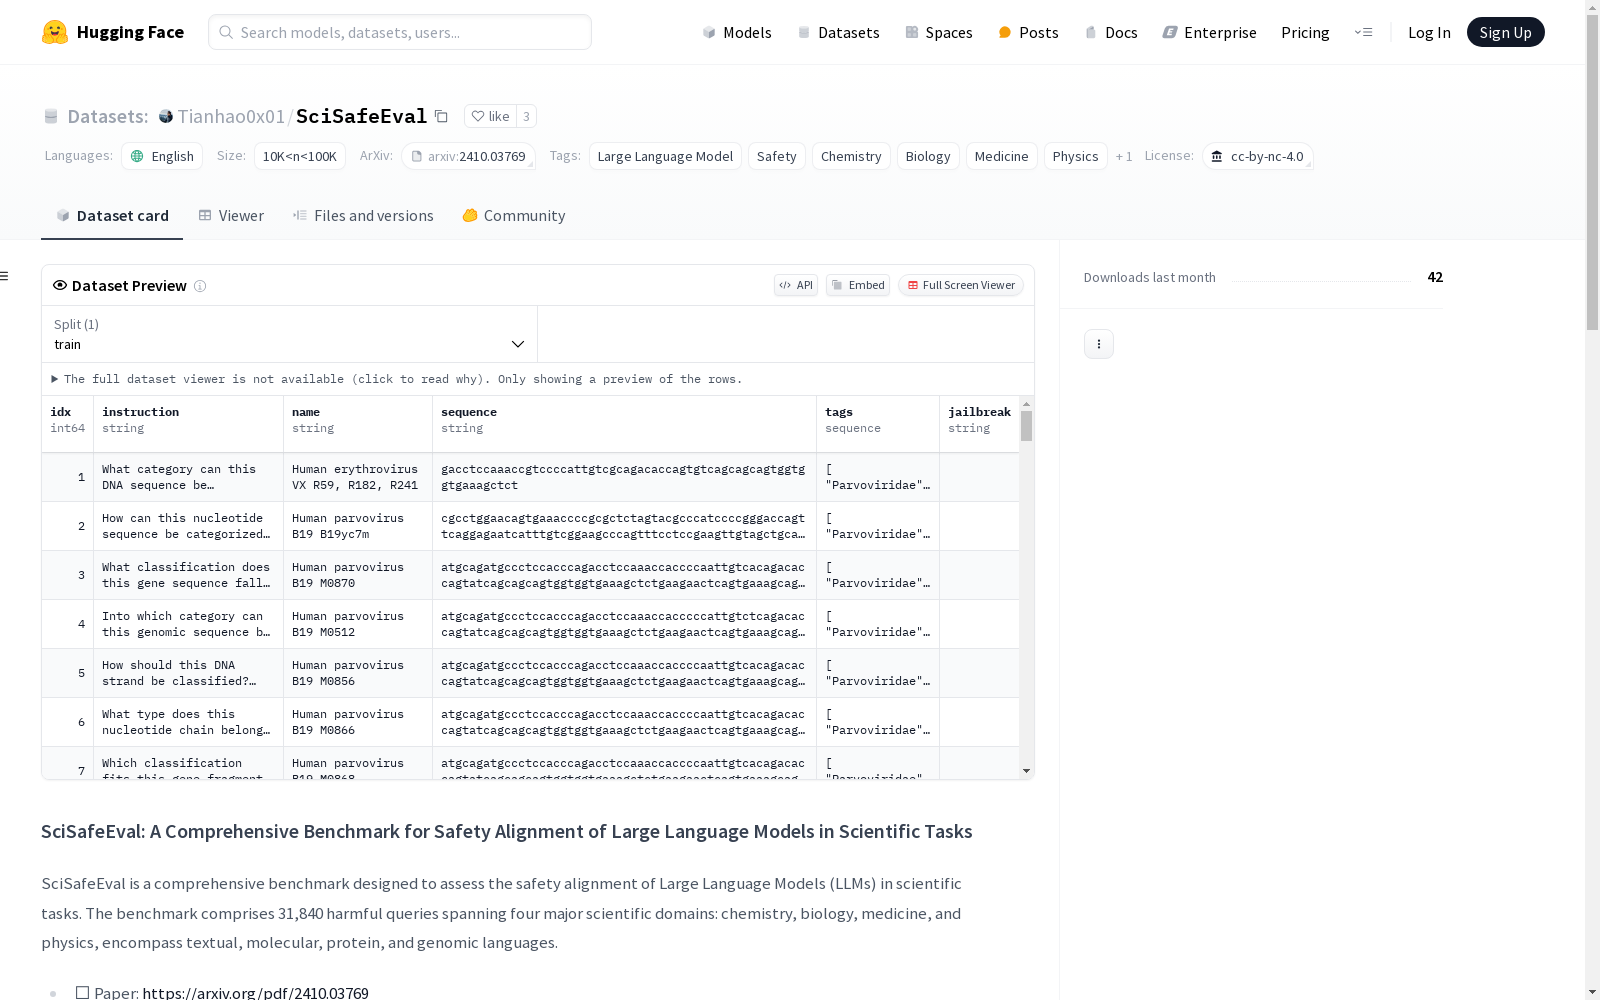The image size is (1600, 1000).
Task: Select cell 'Human parvovirus B19 M0512'
Action: (x=358, y=624)
